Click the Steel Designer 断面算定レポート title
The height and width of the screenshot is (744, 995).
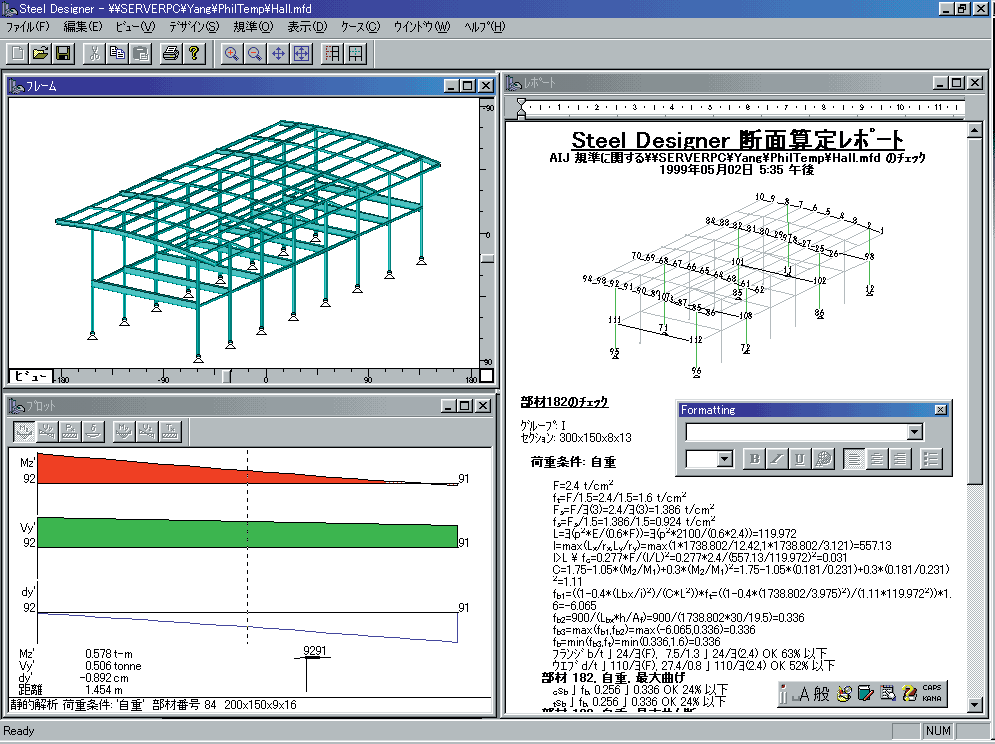click(737, 140)
